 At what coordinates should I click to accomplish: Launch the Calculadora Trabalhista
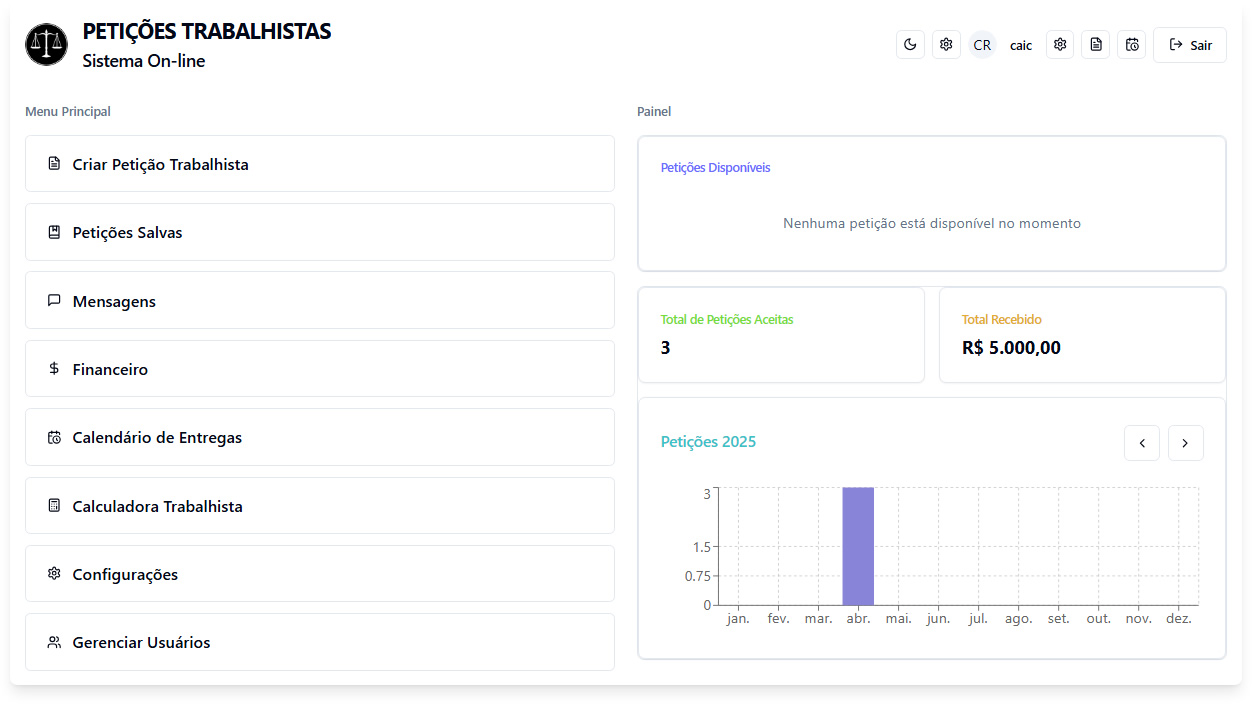pos(320,506)
